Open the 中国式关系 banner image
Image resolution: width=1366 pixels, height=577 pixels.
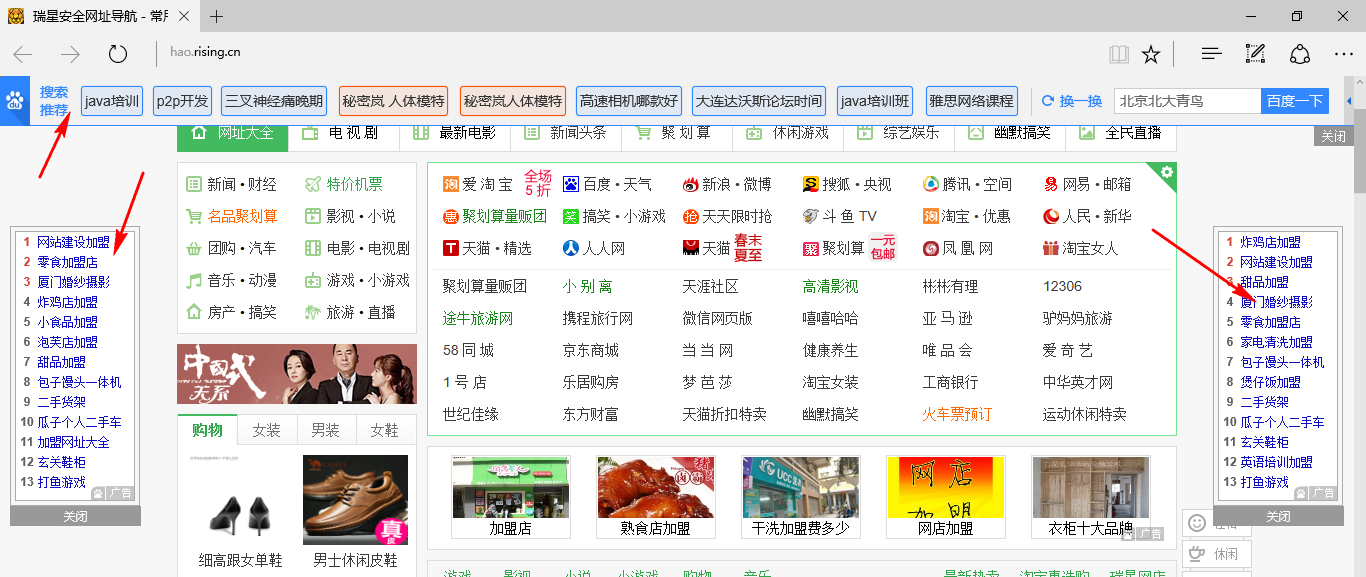pyautogui.click(x=297, y=374)
